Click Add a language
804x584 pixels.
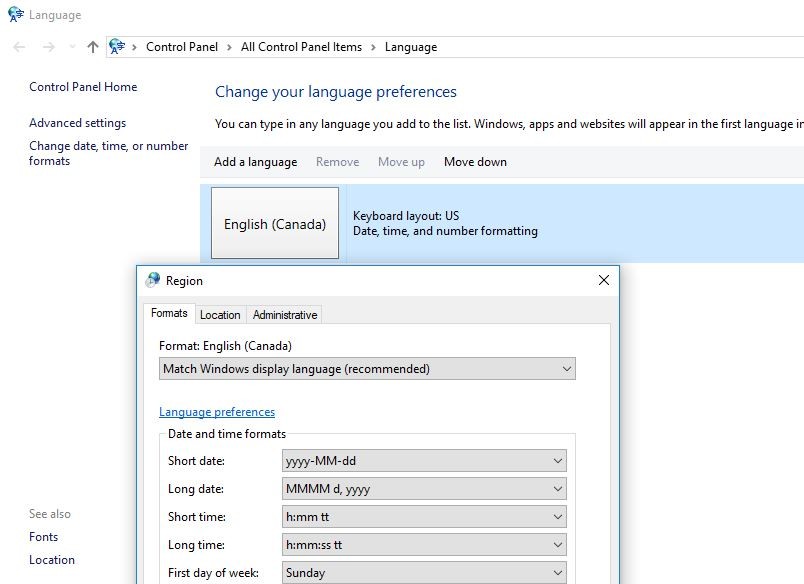pos(255,162)
